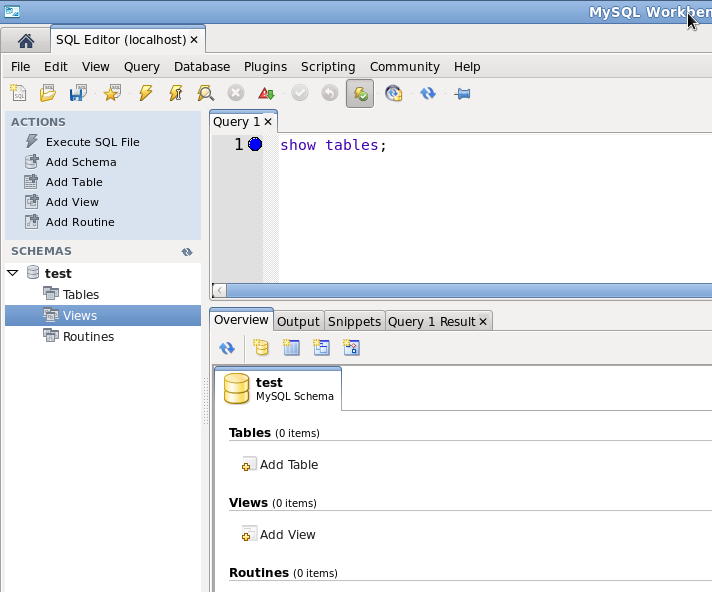Execute query with the lightning bolt icon

pos(146,93)
